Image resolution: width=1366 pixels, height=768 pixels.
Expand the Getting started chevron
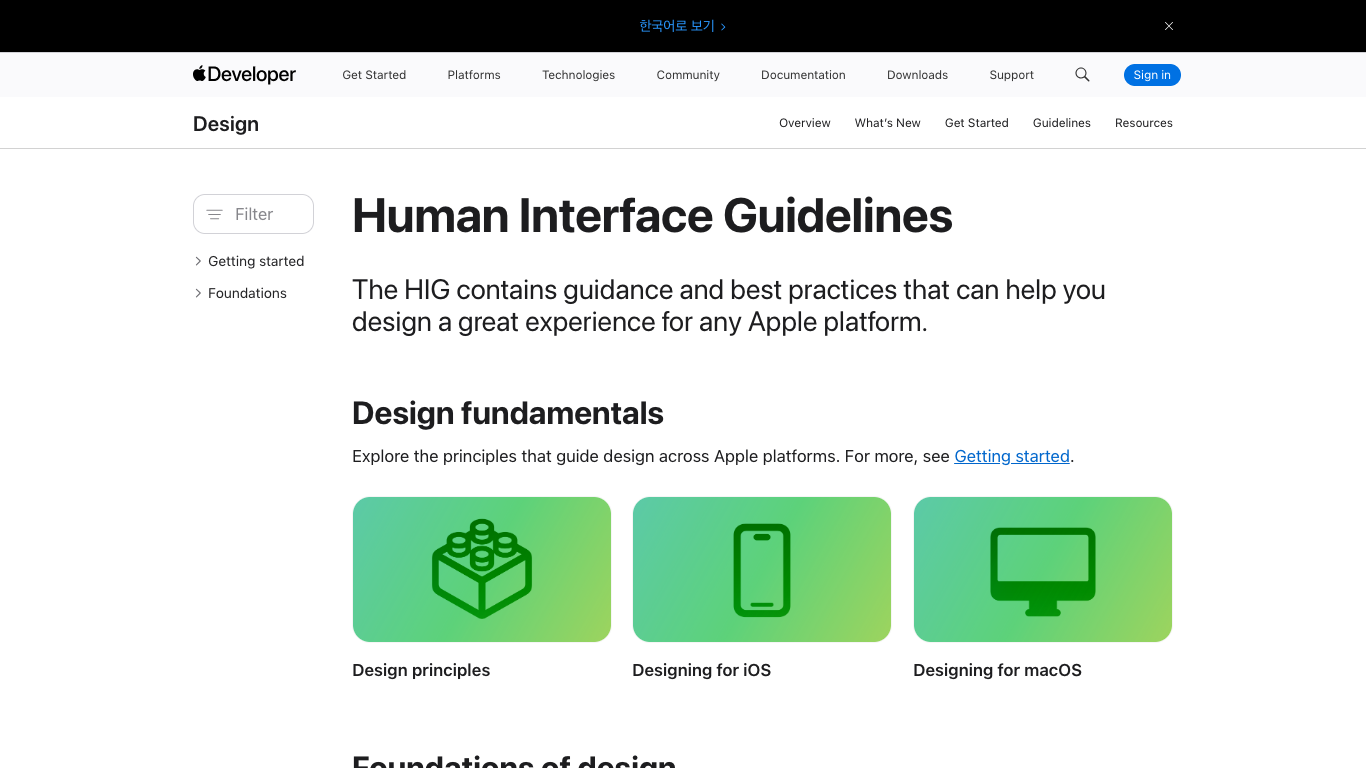coord(198,261)
